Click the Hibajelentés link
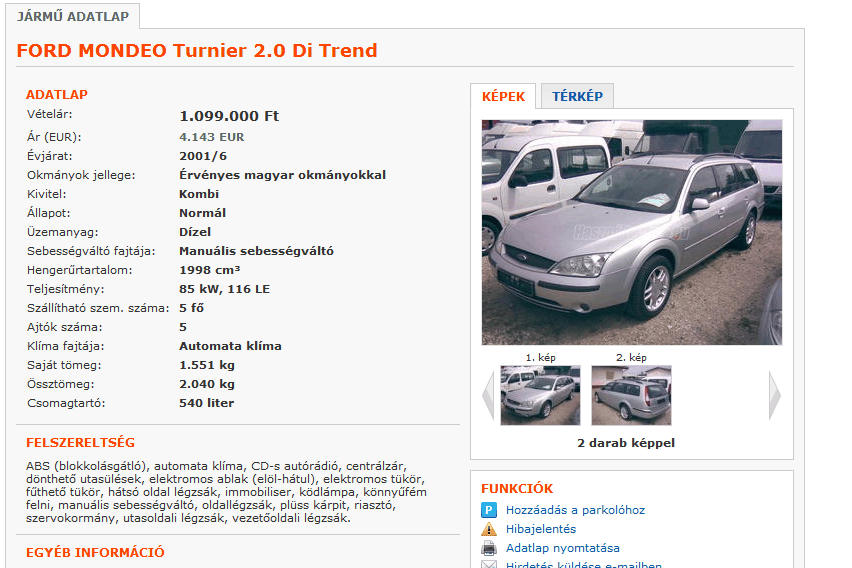The height and width of the screenshot is (568, 852). (x=541, y=529)
